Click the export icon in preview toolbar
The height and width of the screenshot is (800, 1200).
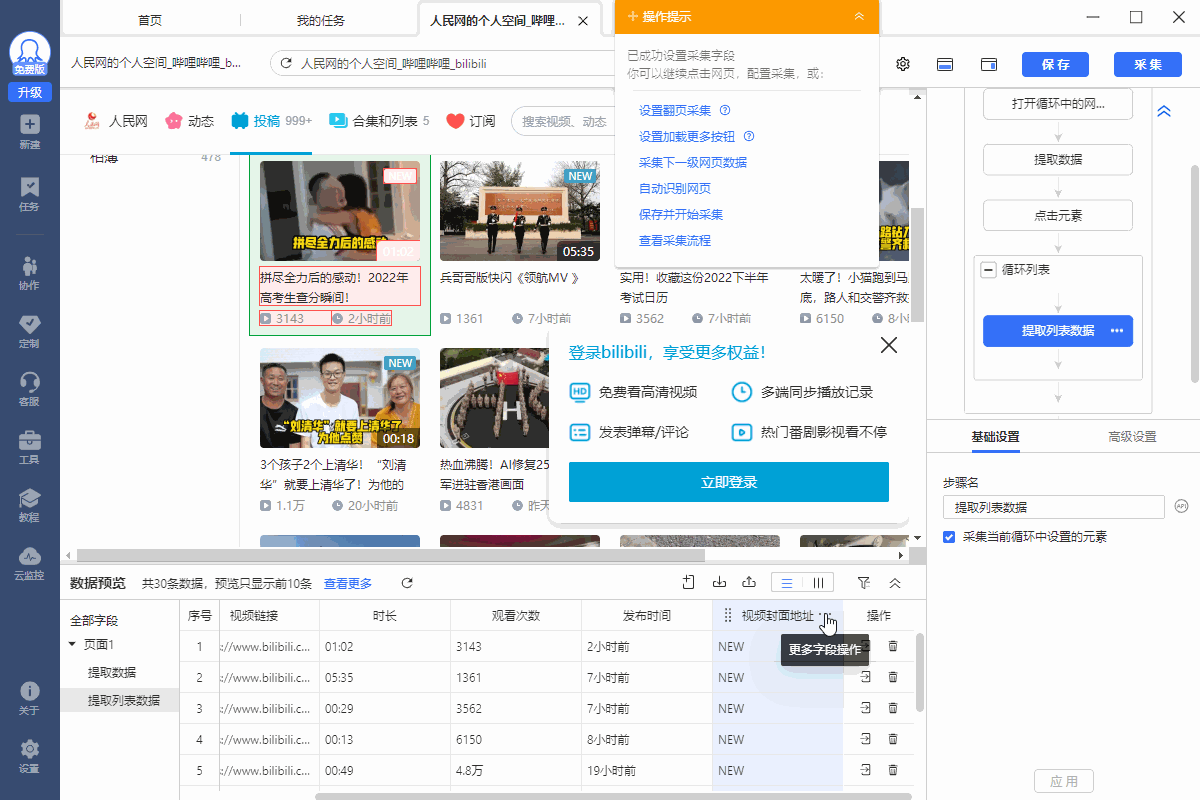tap(748, 583)
